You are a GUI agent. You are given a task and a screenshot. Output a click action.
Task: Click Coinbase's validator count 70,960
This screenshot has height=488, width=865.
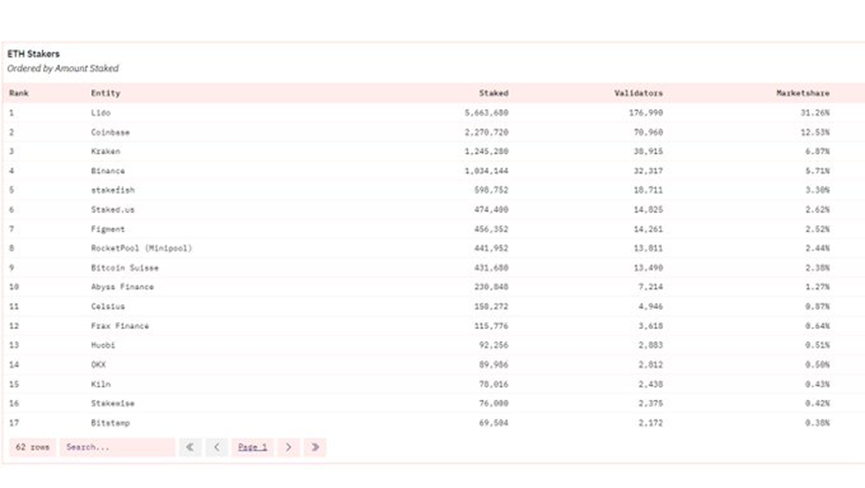(x=648, y=132)
